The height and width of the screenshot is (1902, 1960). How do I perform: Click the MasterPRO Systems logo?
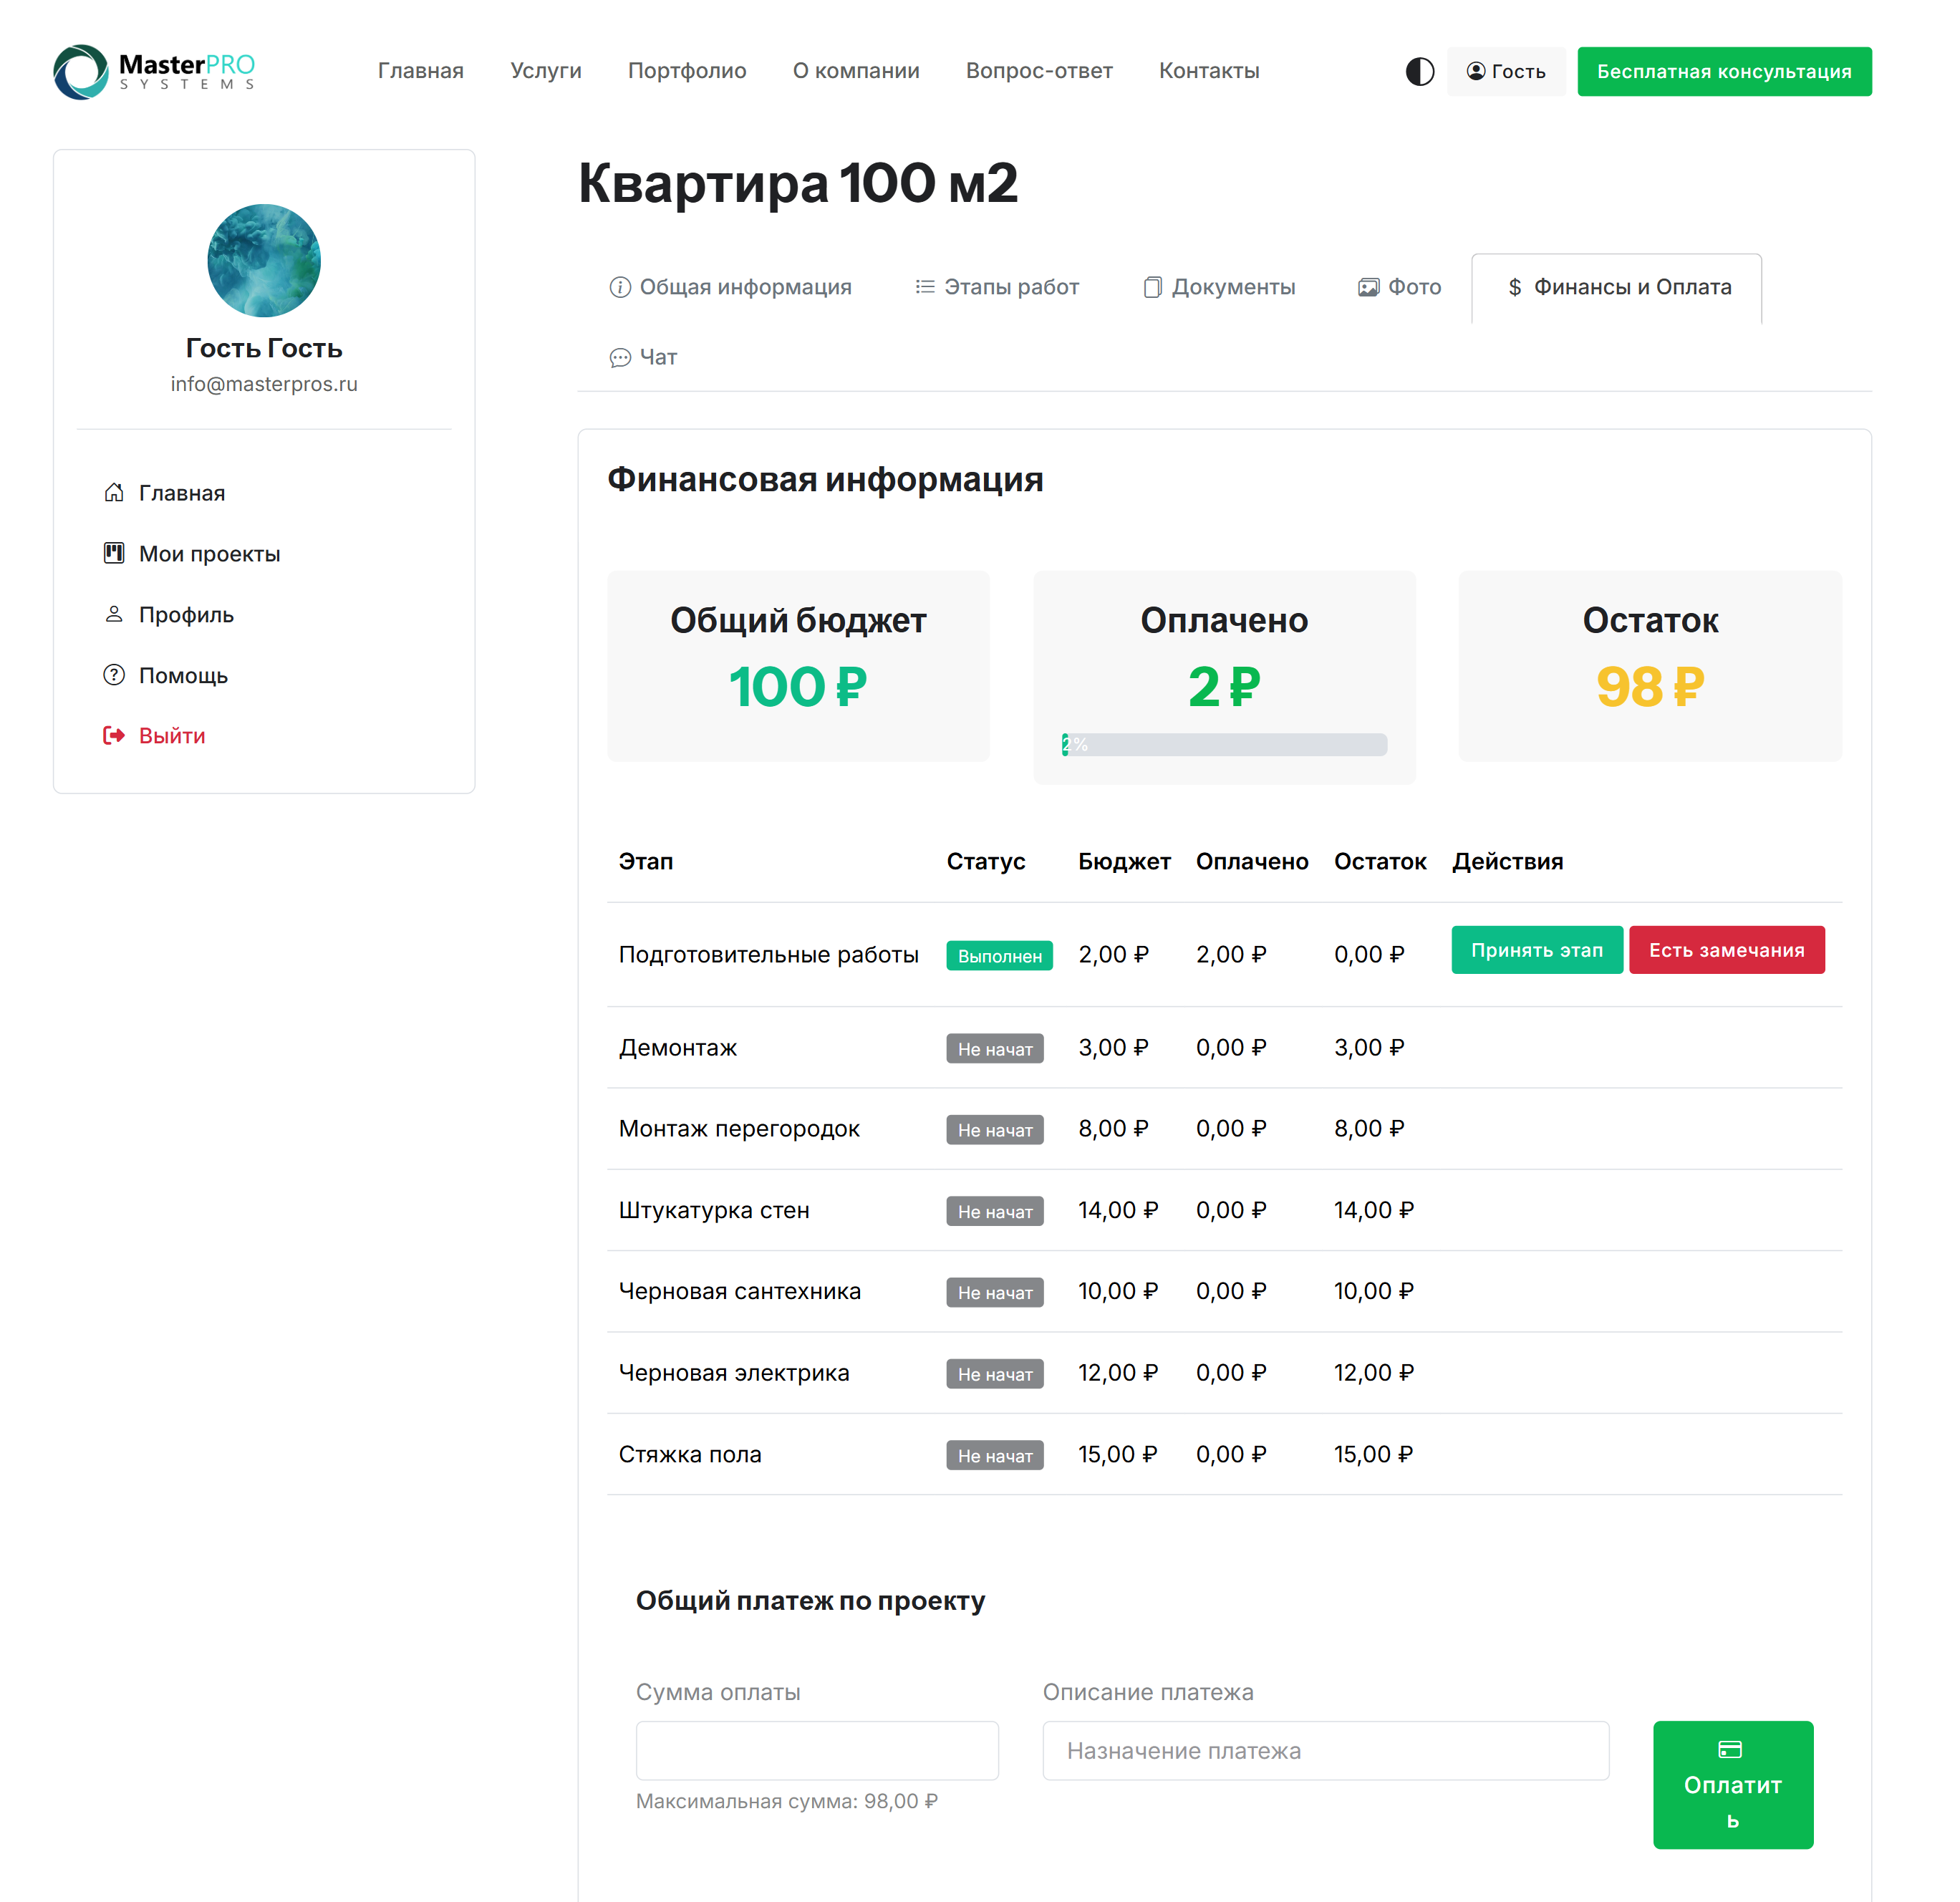[154, 71]
